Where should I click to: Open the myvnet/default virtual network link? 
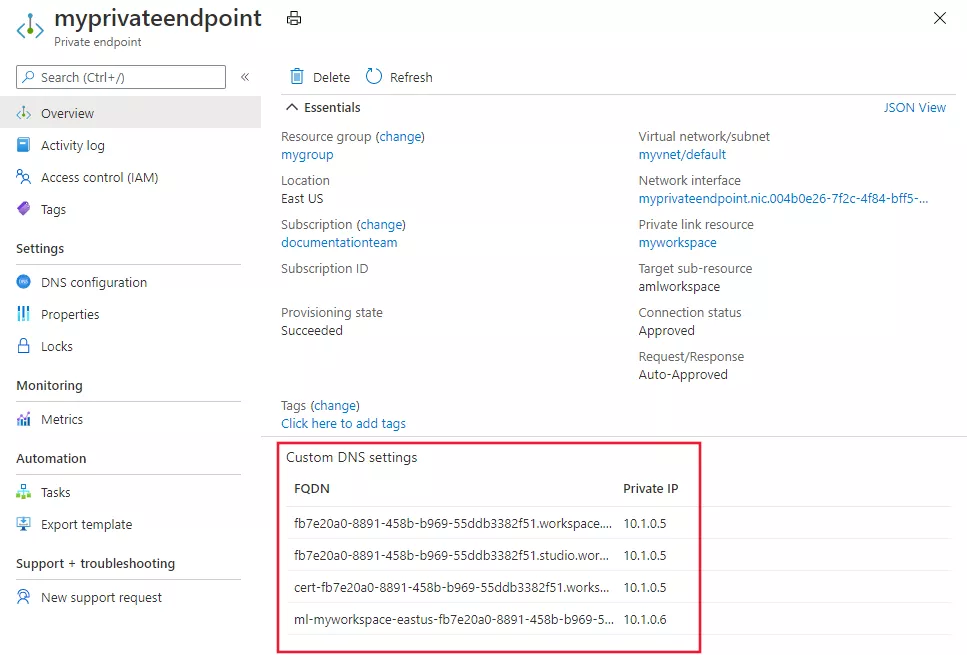click(681, 154)
